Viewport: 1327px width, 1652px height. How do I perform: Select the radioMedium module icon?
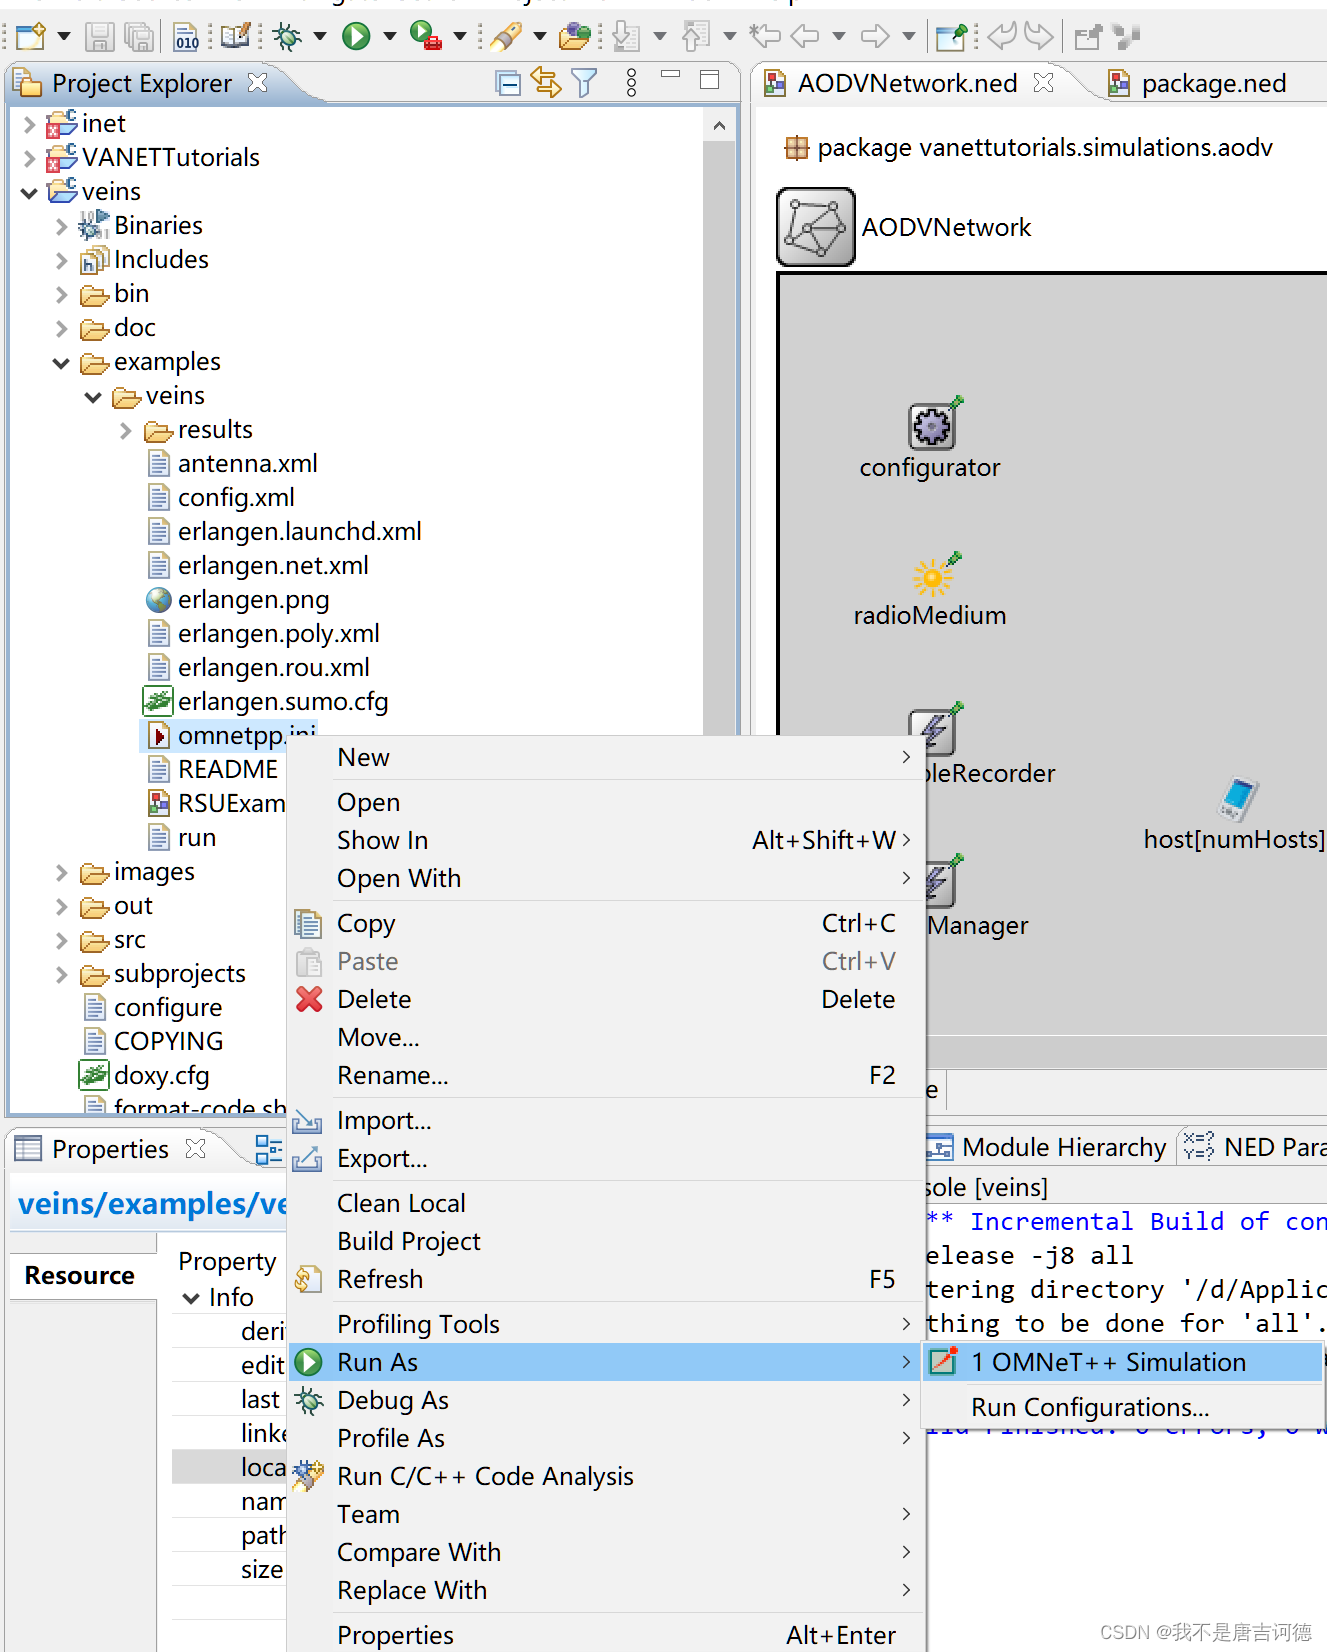(933, 577)
